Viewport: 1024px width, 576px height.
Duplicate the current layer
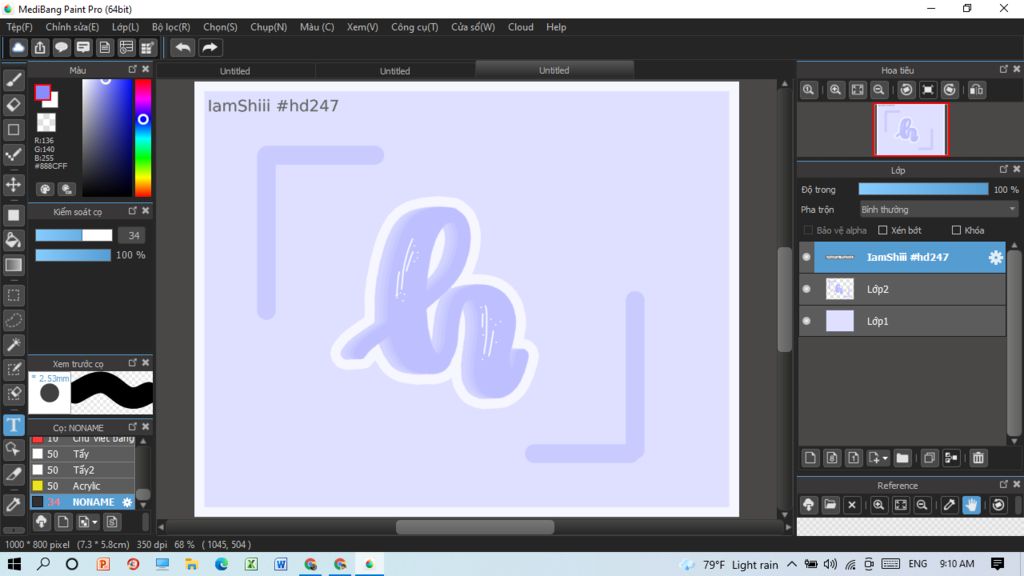pos(929,458)
